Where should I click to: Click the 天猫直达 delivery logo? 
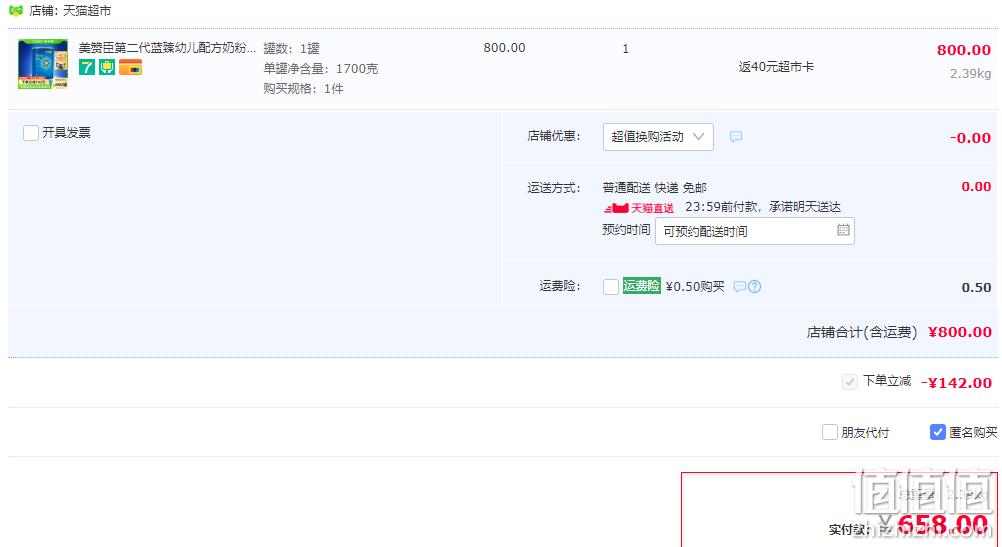tap(639, 208)
